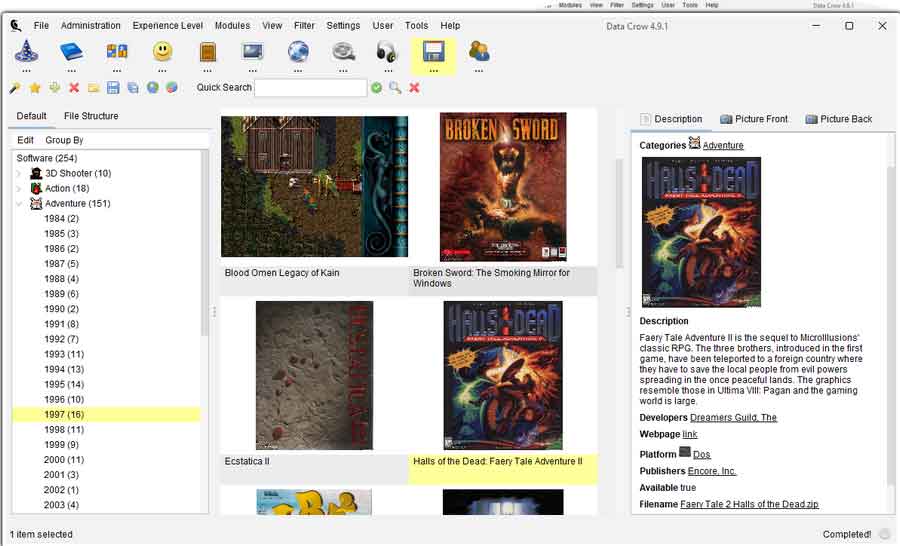900x546 pixels.
Task: Open the Settings menu
Action: (x=343, y=26)
